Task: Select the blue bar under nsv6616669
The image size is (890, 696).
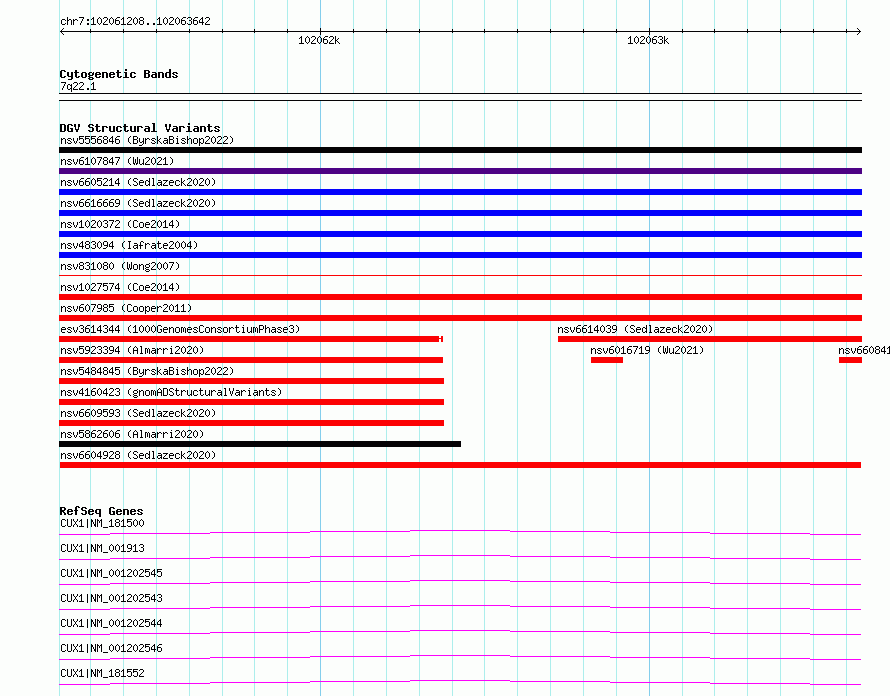Action: coord(460,213)
